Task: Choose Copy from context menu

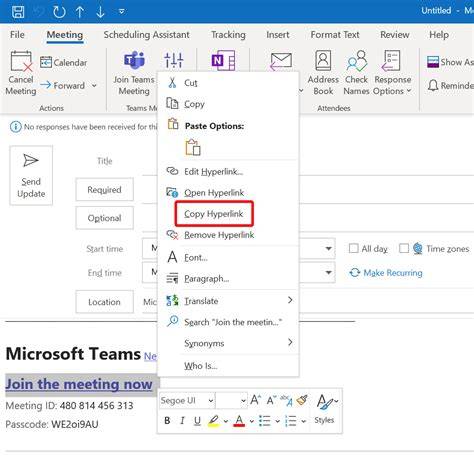Action: 228,104
